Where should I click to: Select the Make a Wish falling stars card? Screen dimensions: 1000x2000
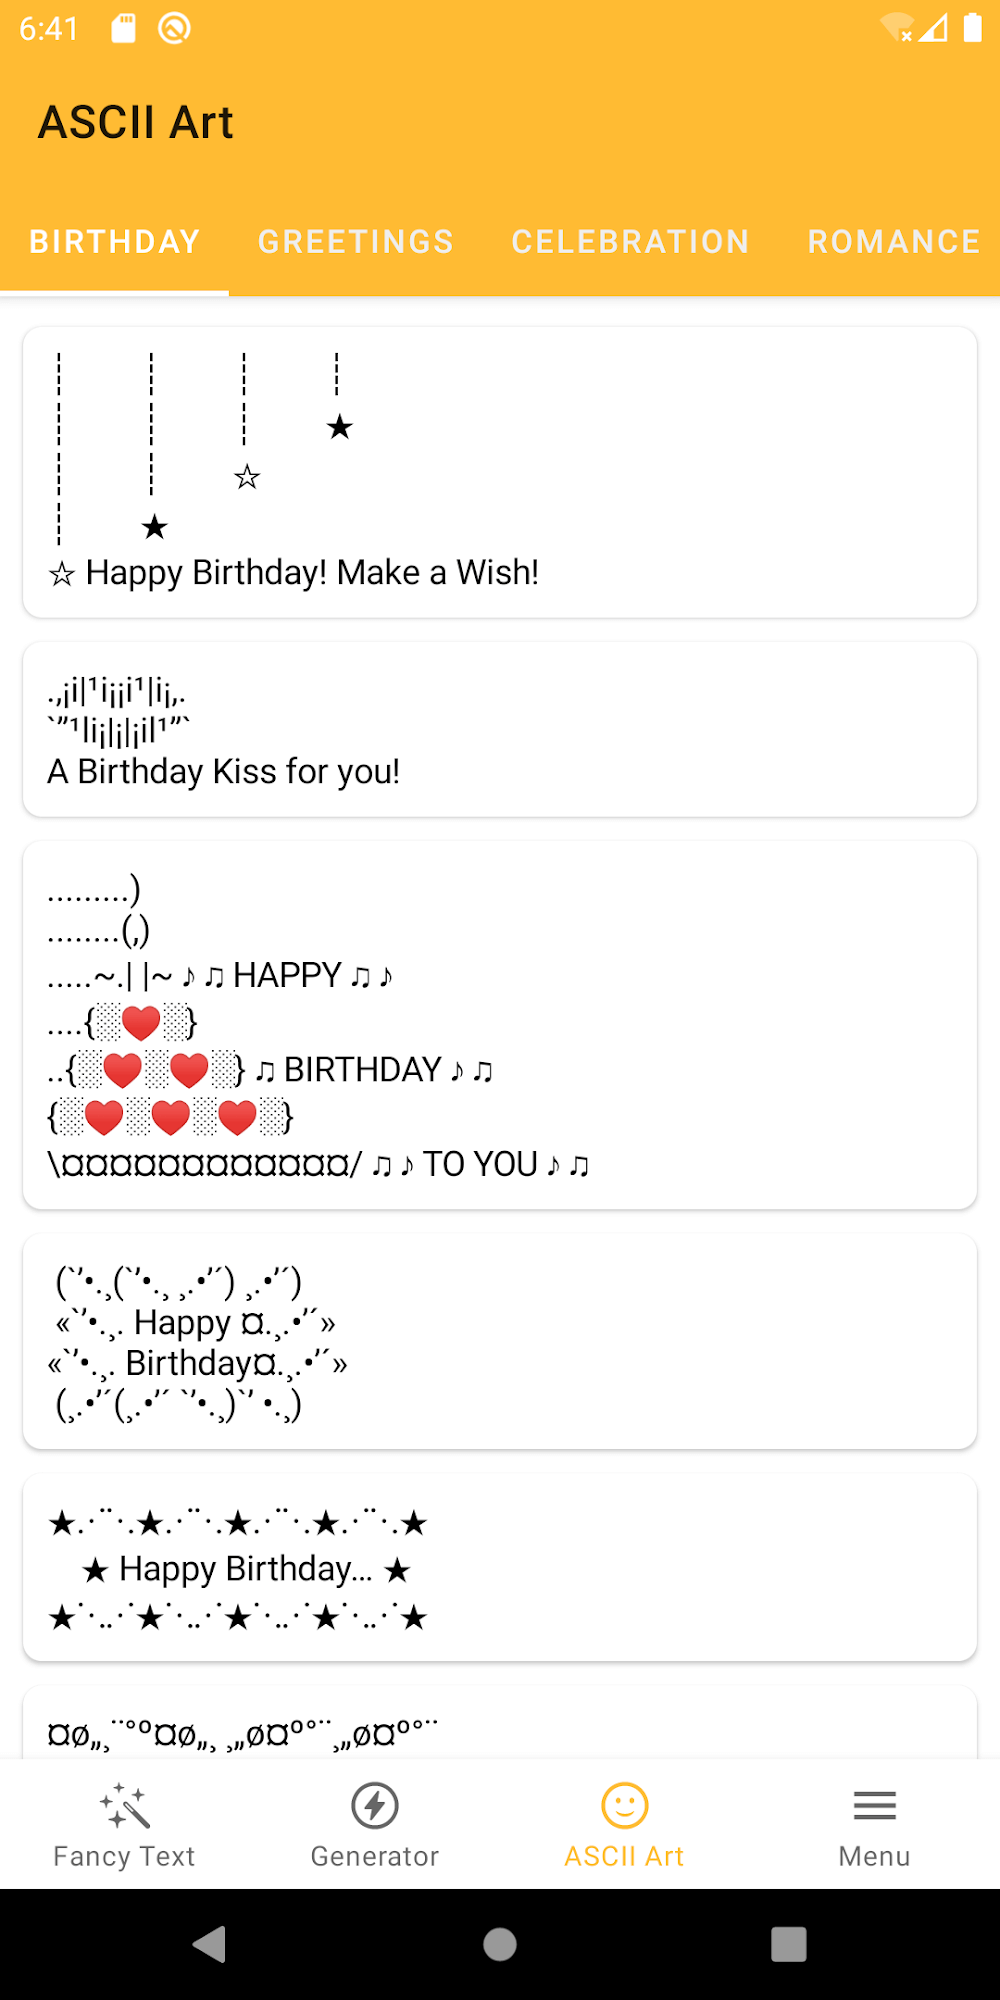coord(500,472)
